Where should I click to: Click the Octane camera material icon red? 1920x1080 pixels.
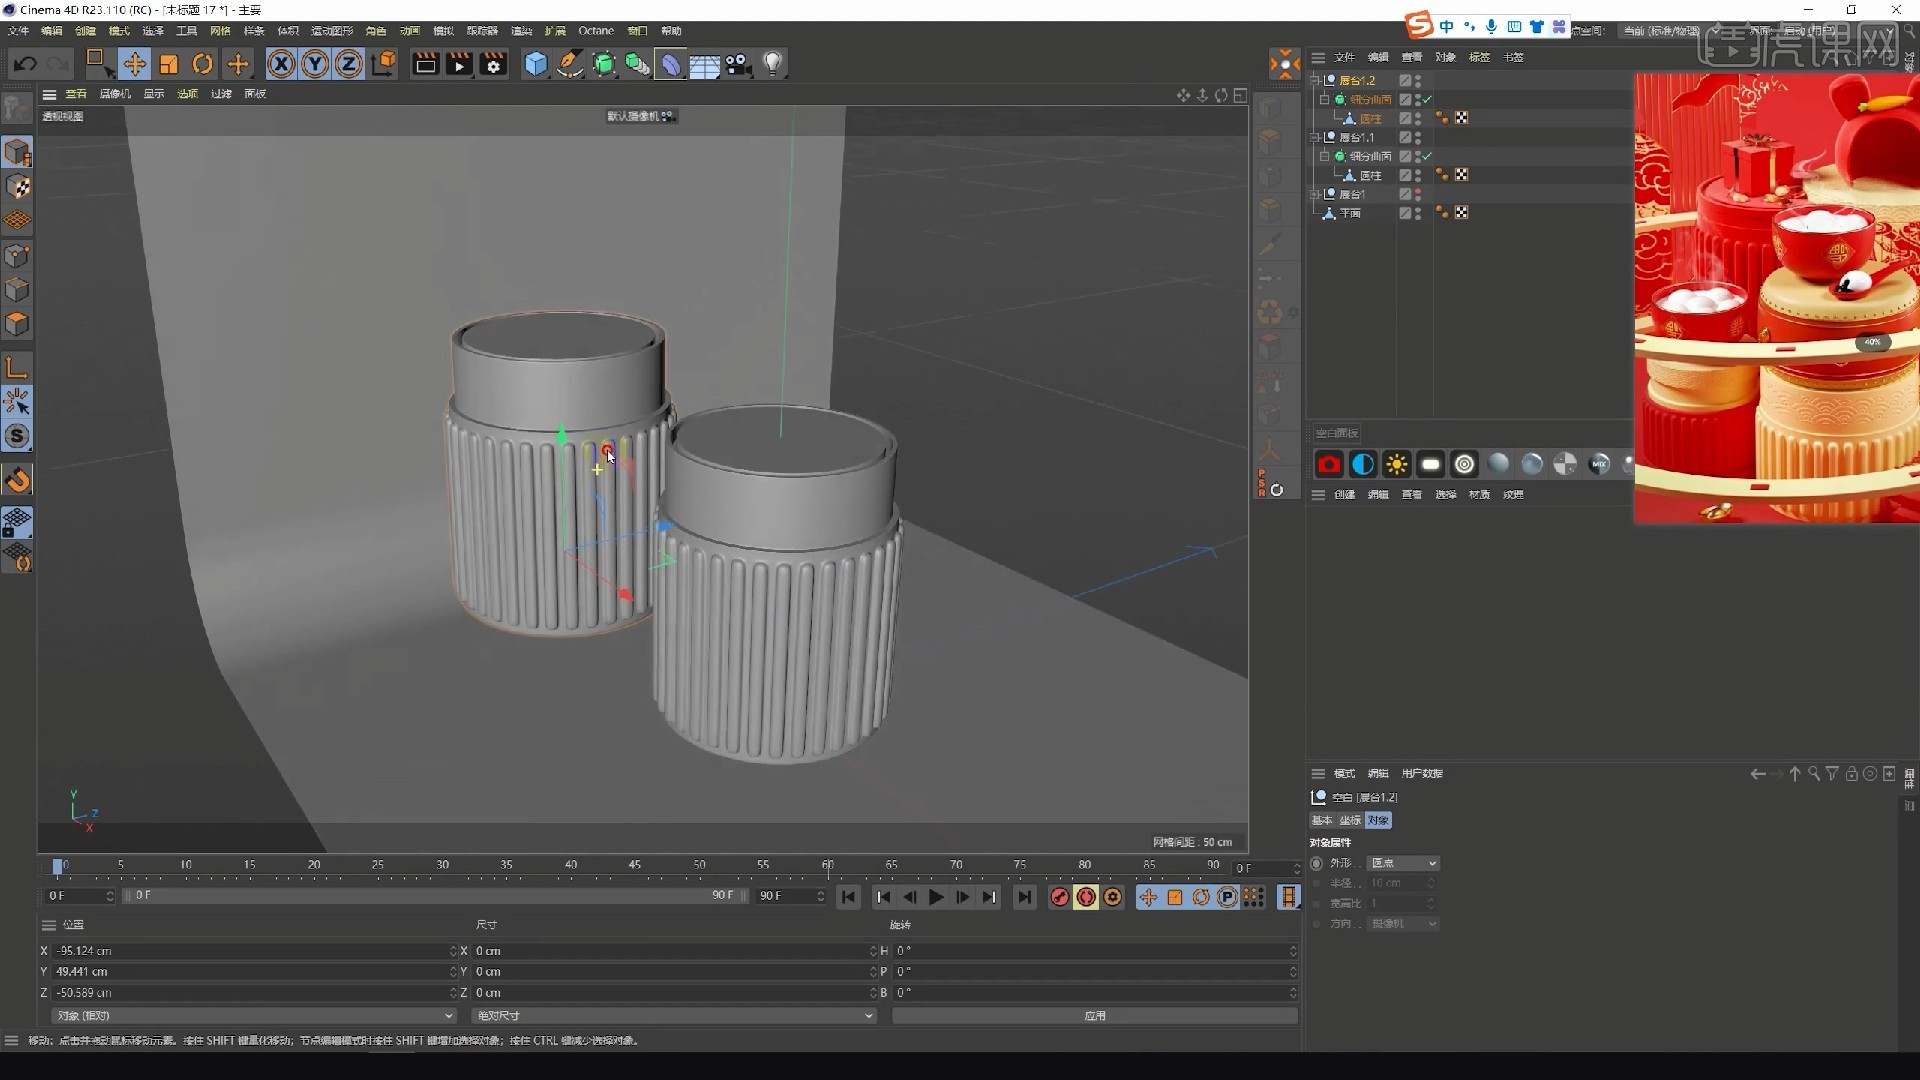[1328, 464]
